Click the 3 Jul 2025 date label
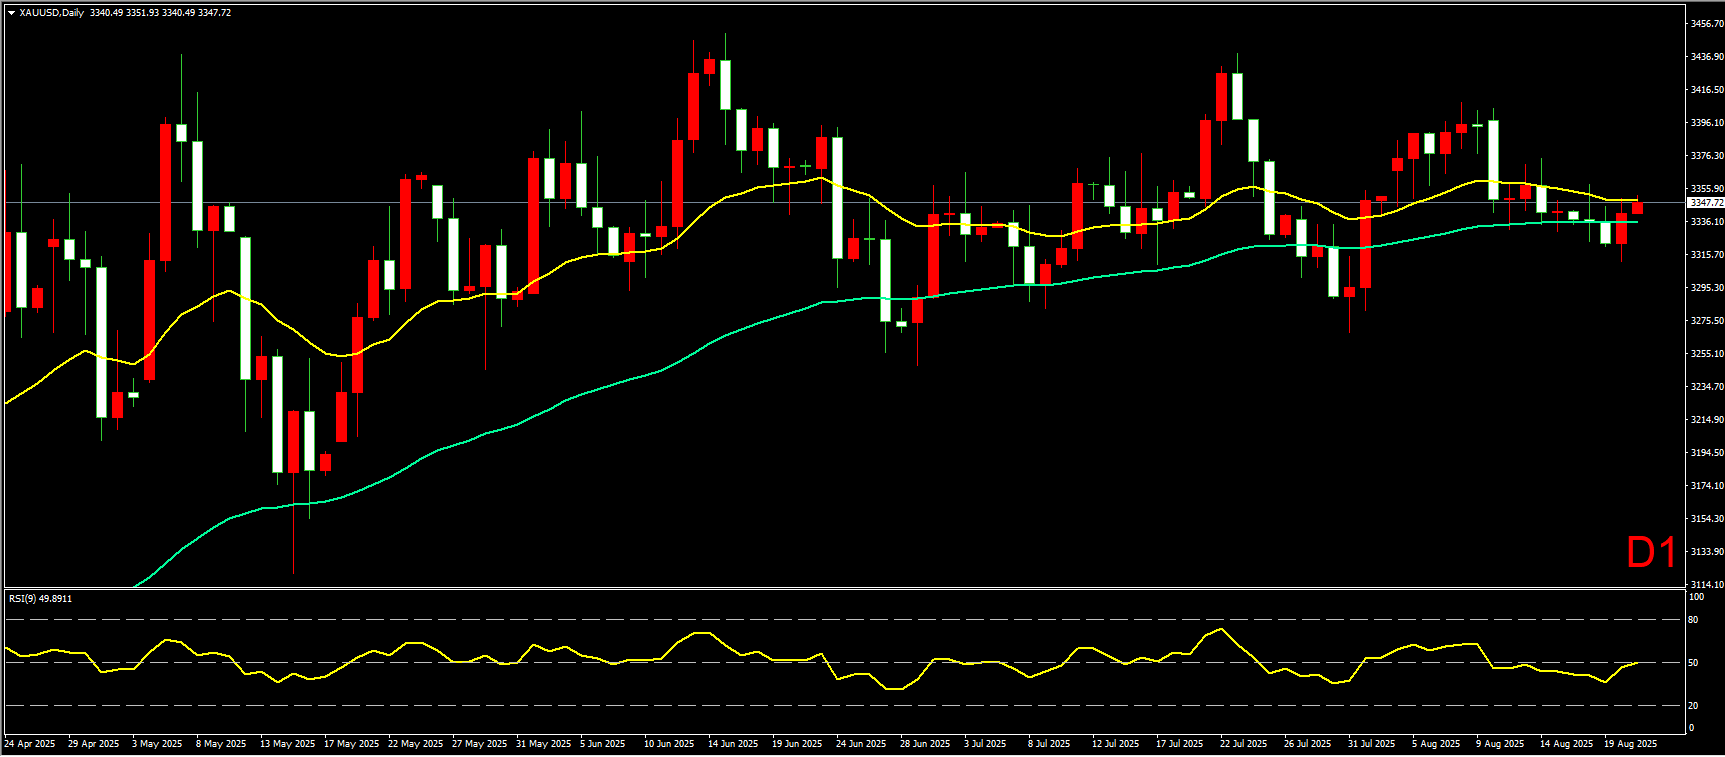The height and width of the screenshot is (757, 1725). click(x=985, y=744)
